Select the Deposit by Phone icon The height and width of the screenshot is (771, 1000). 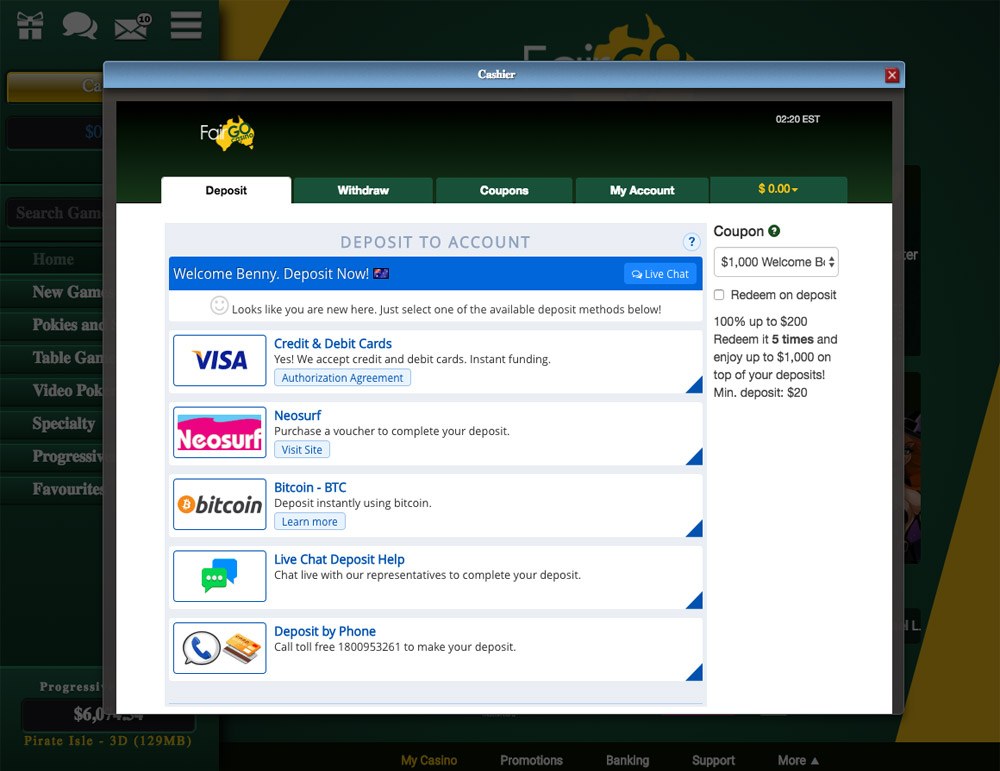pyautogui.click(x=219, y=648)
